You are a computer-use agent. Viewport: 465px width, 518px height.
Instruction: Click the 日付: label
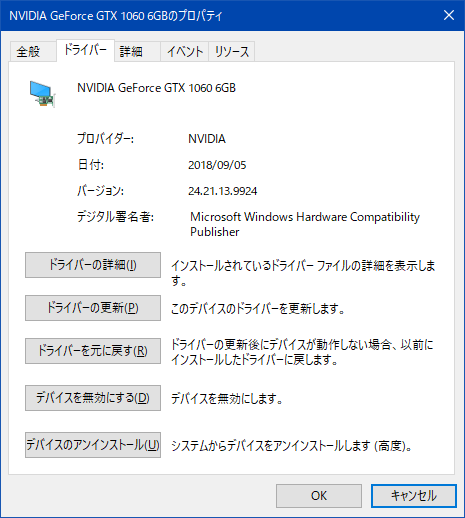[91, 165]
